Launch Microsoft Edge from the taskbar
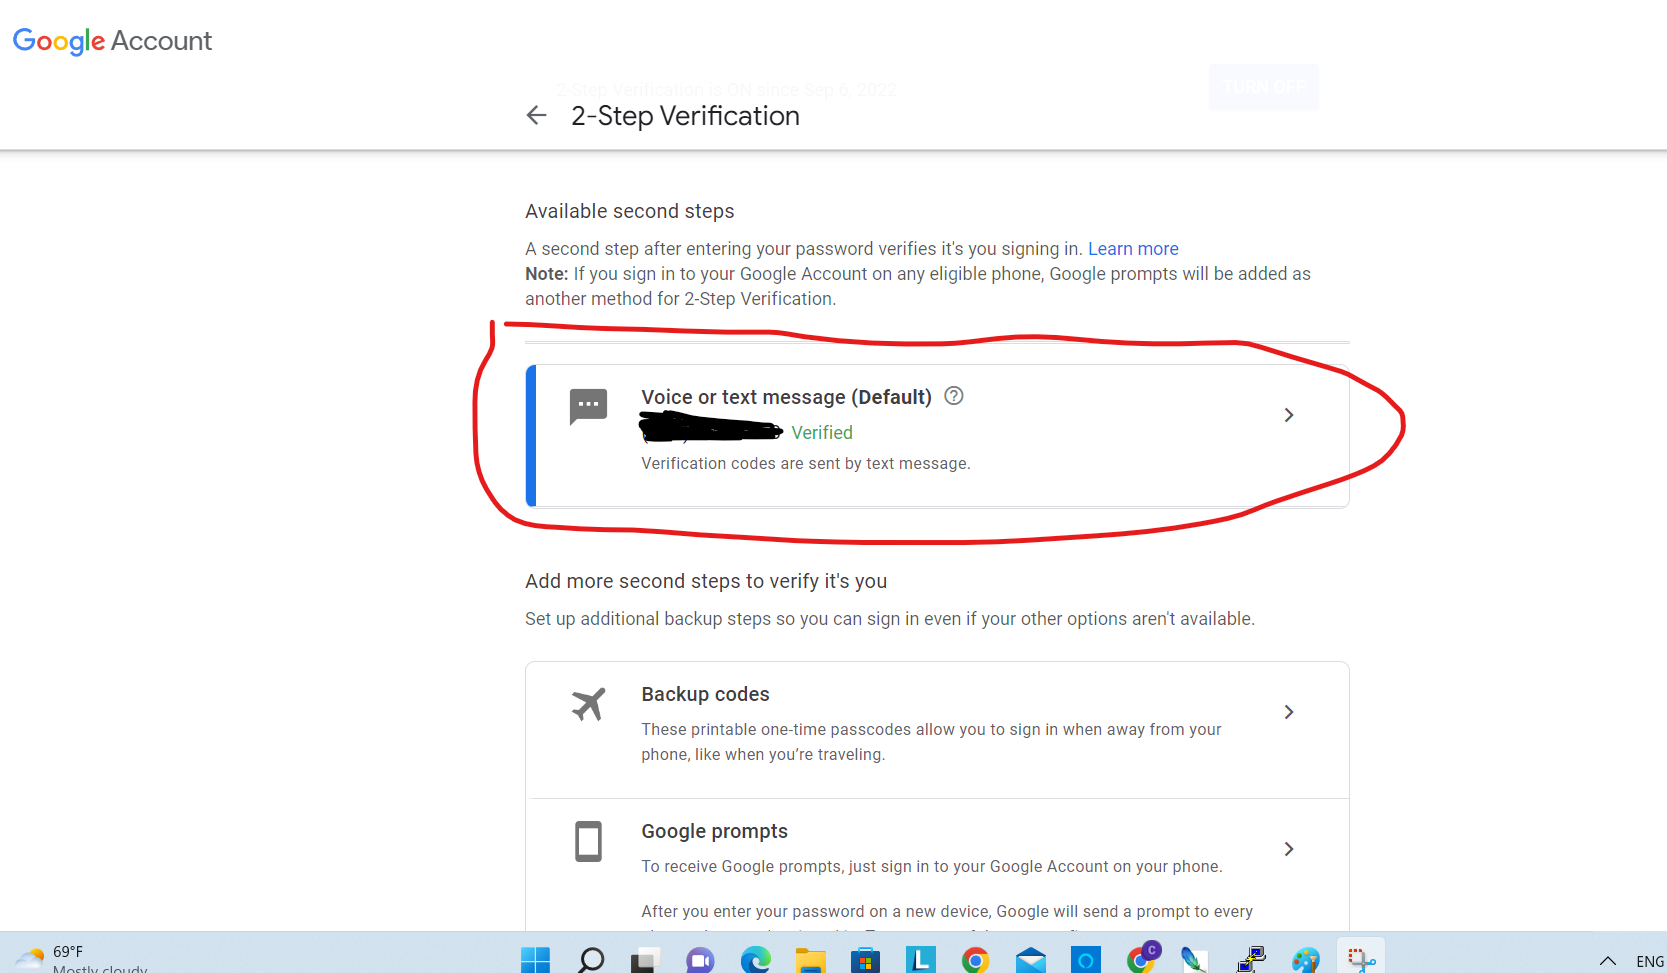Viewport: 1667px width, 973px height. [755, 960]
